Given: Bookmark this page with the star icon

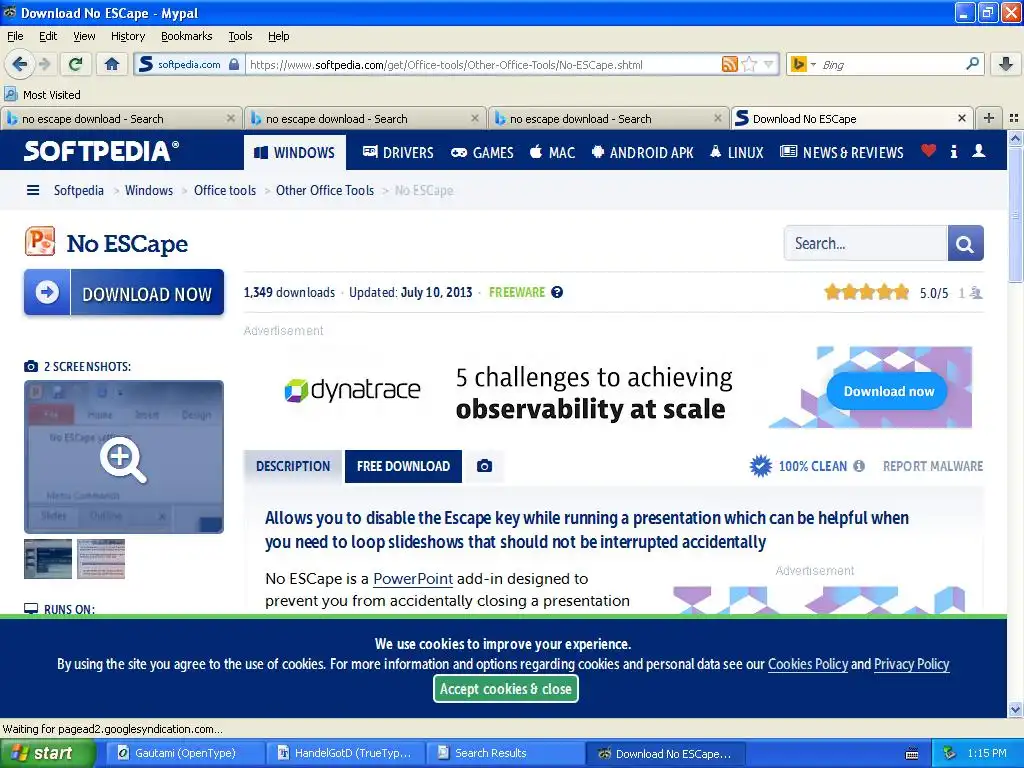Looking at the screenshot, I should [x=750, y=64].
